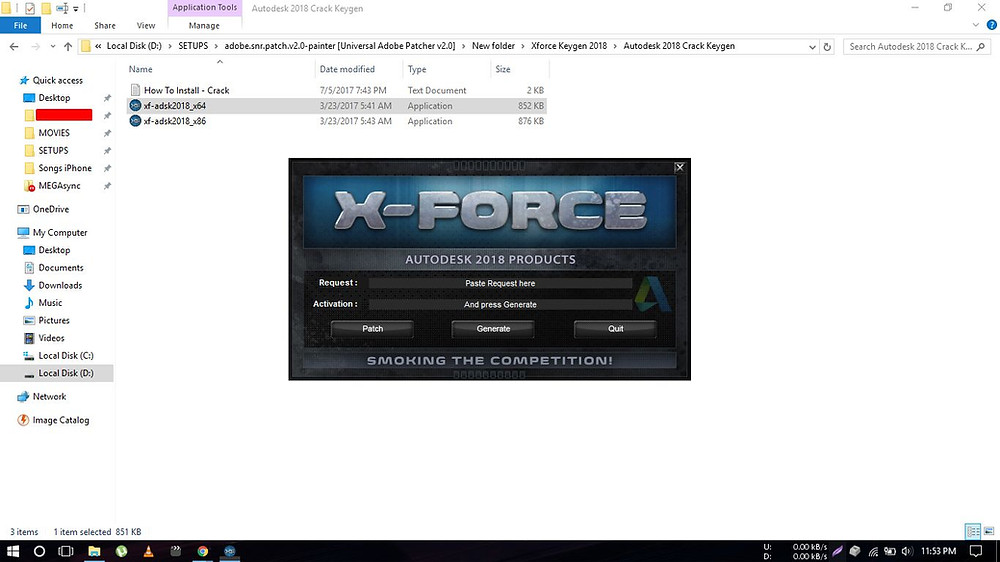Click the new folder quick access icon
This screenshot has width=1000, height=562.
click(46, 8)
